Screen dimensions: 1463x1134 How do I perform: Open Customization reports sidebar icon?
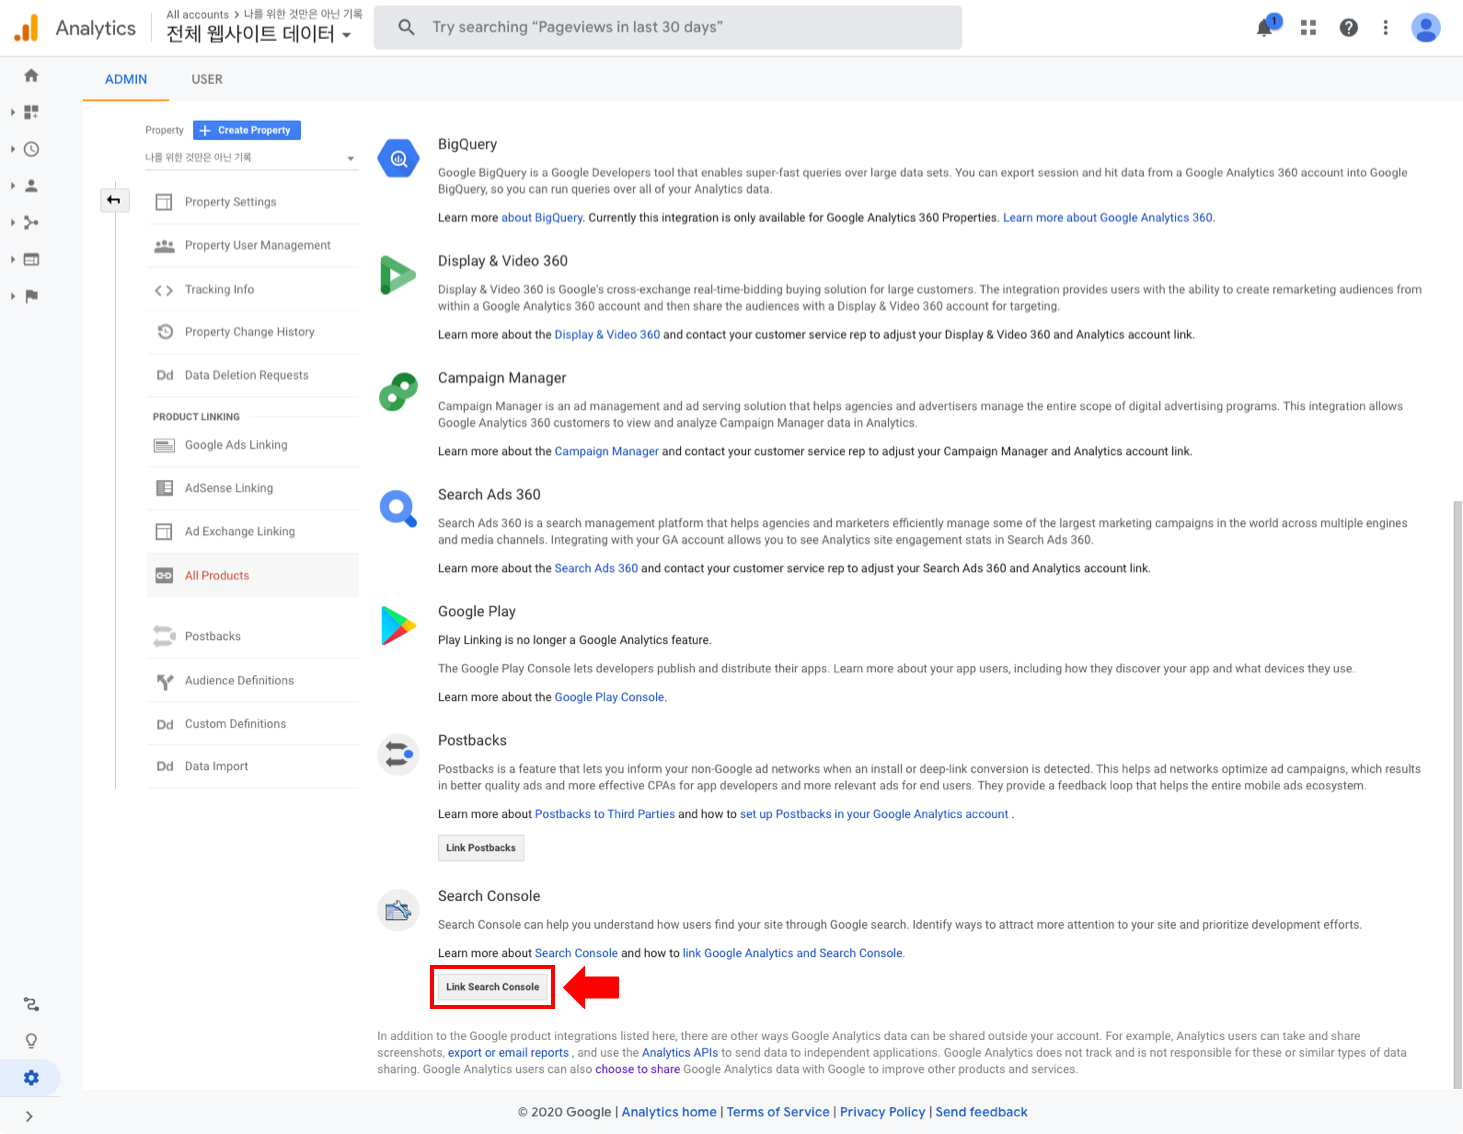(x=31, y=112)
